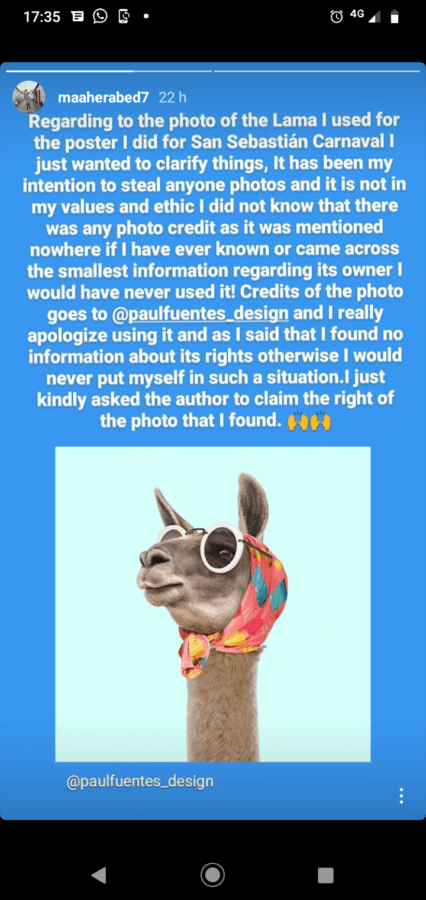Tap the battery status icon
Viewport: 426px width, 900px height.
click(394, 18)
